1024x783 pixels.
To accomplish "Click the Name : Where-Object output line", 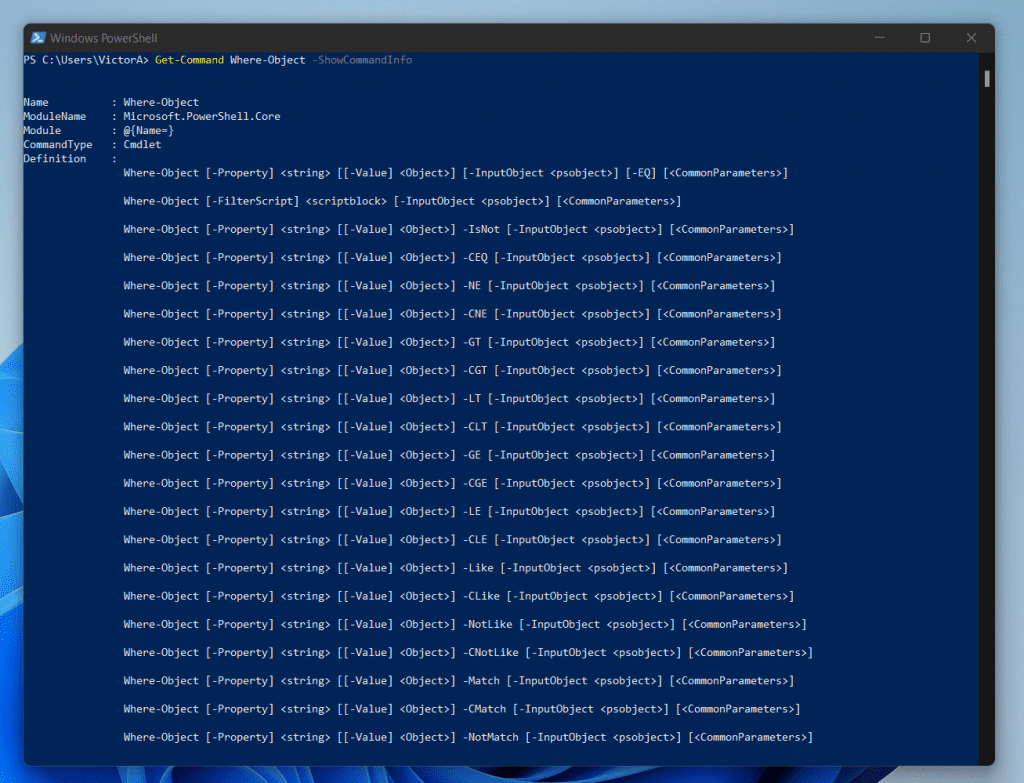I will tap(111, 103).
